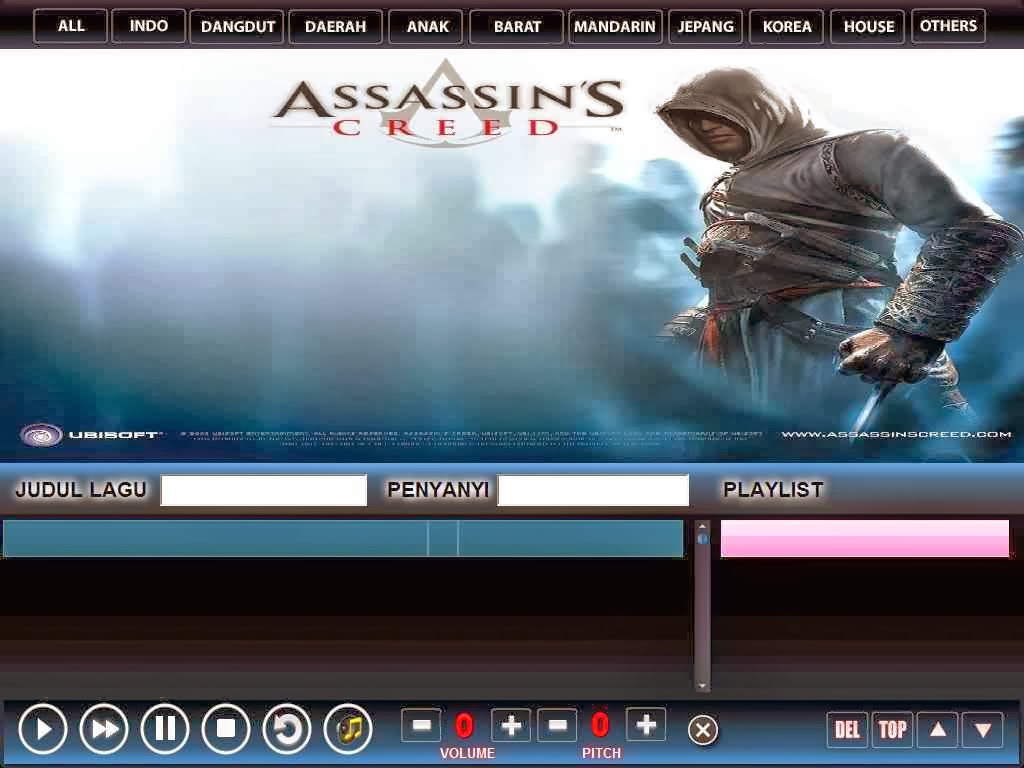Screen dimensions: 1024x768
Task: Move playlist item down with arrow
Action: click(x=983, y=729)
